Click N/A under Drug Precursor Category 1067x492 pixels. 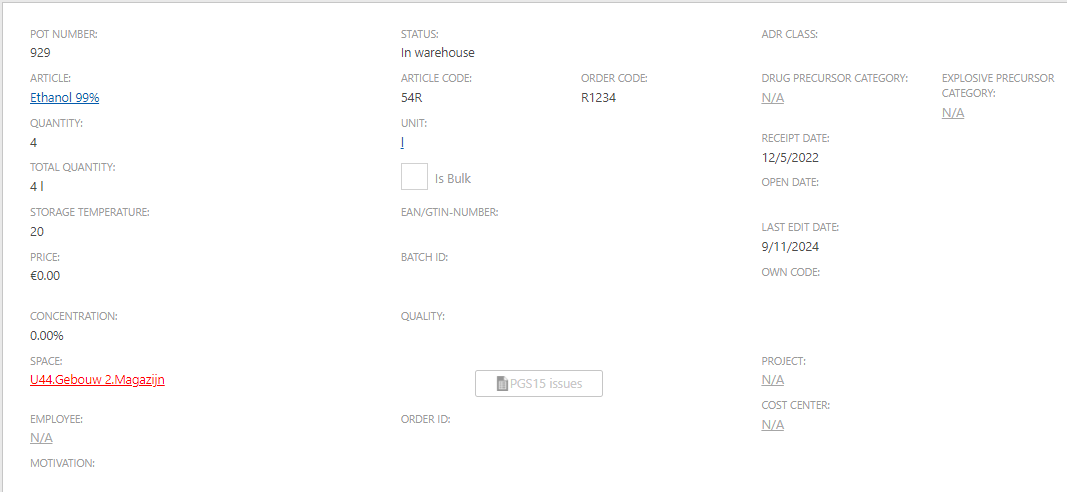pyautogui.click(x=772, y=98)
